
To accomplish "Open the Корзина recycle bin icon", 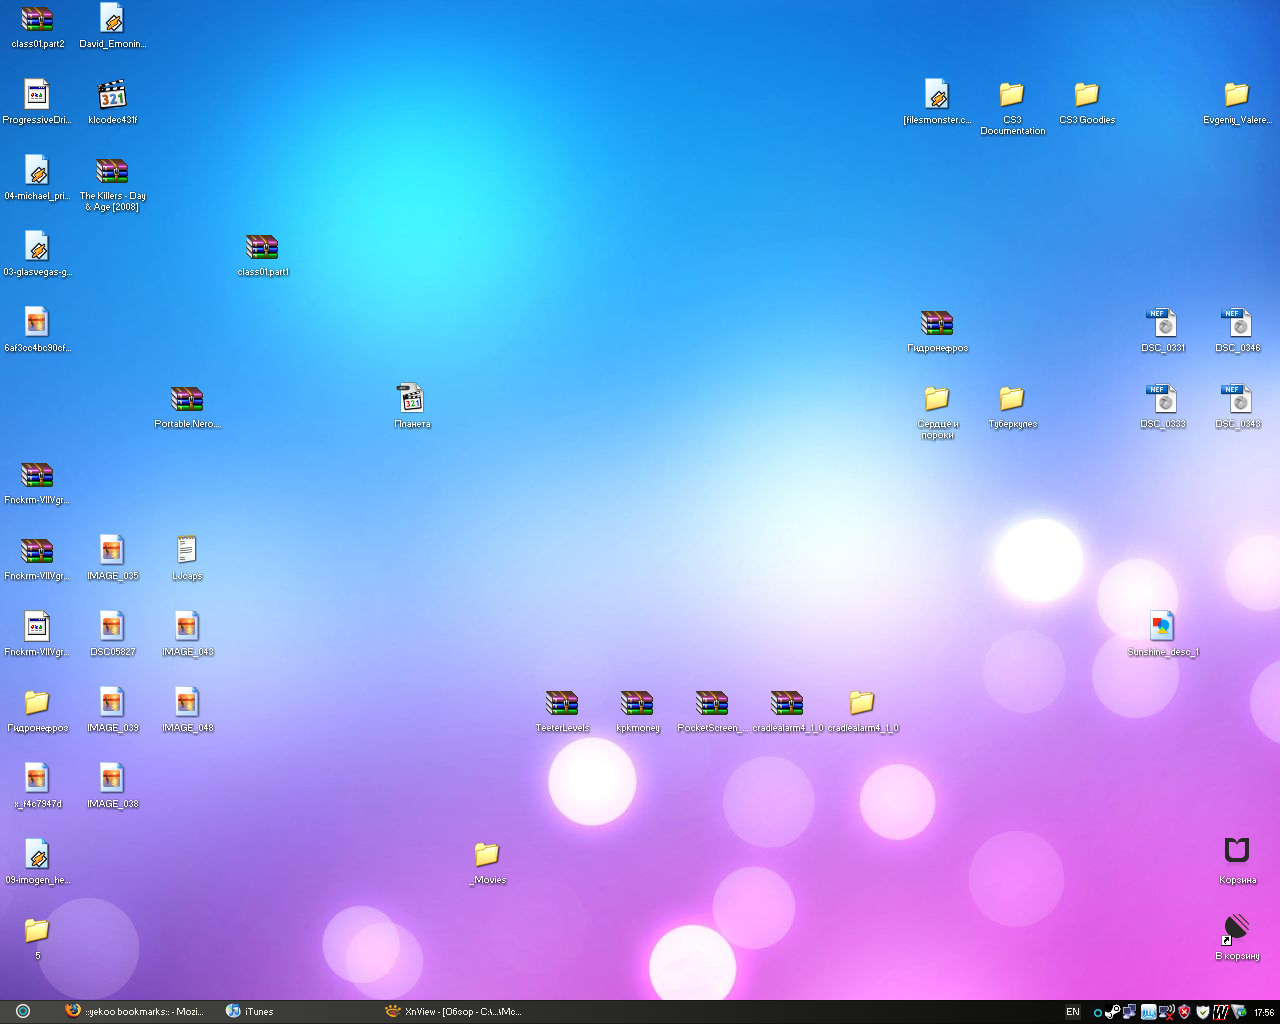I will [1237, 851].
